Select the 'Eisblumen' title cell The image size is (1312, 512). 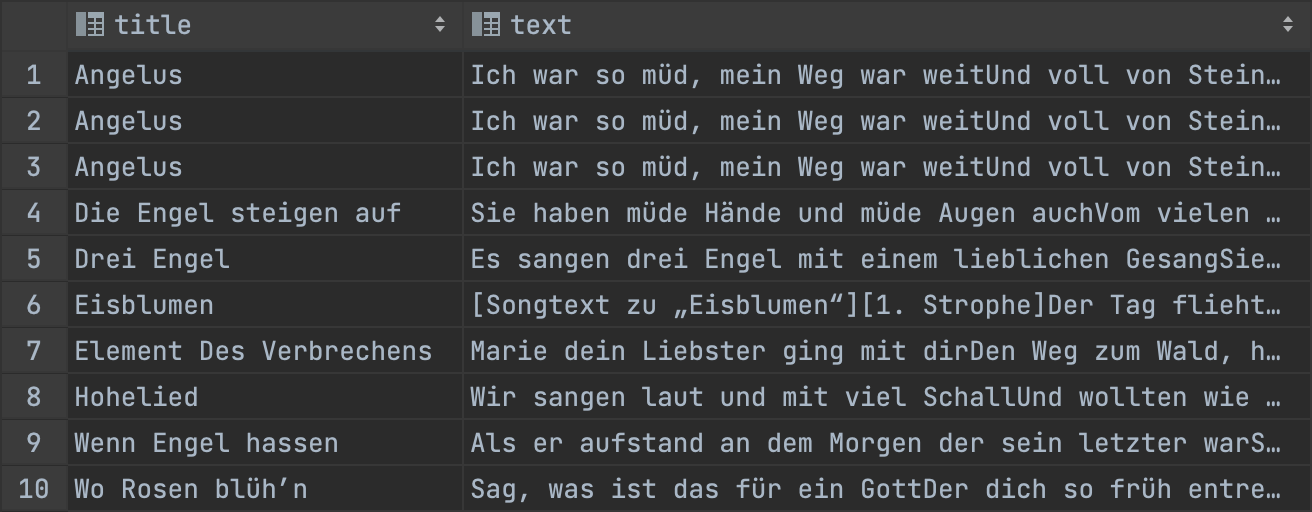click(144, 305)
